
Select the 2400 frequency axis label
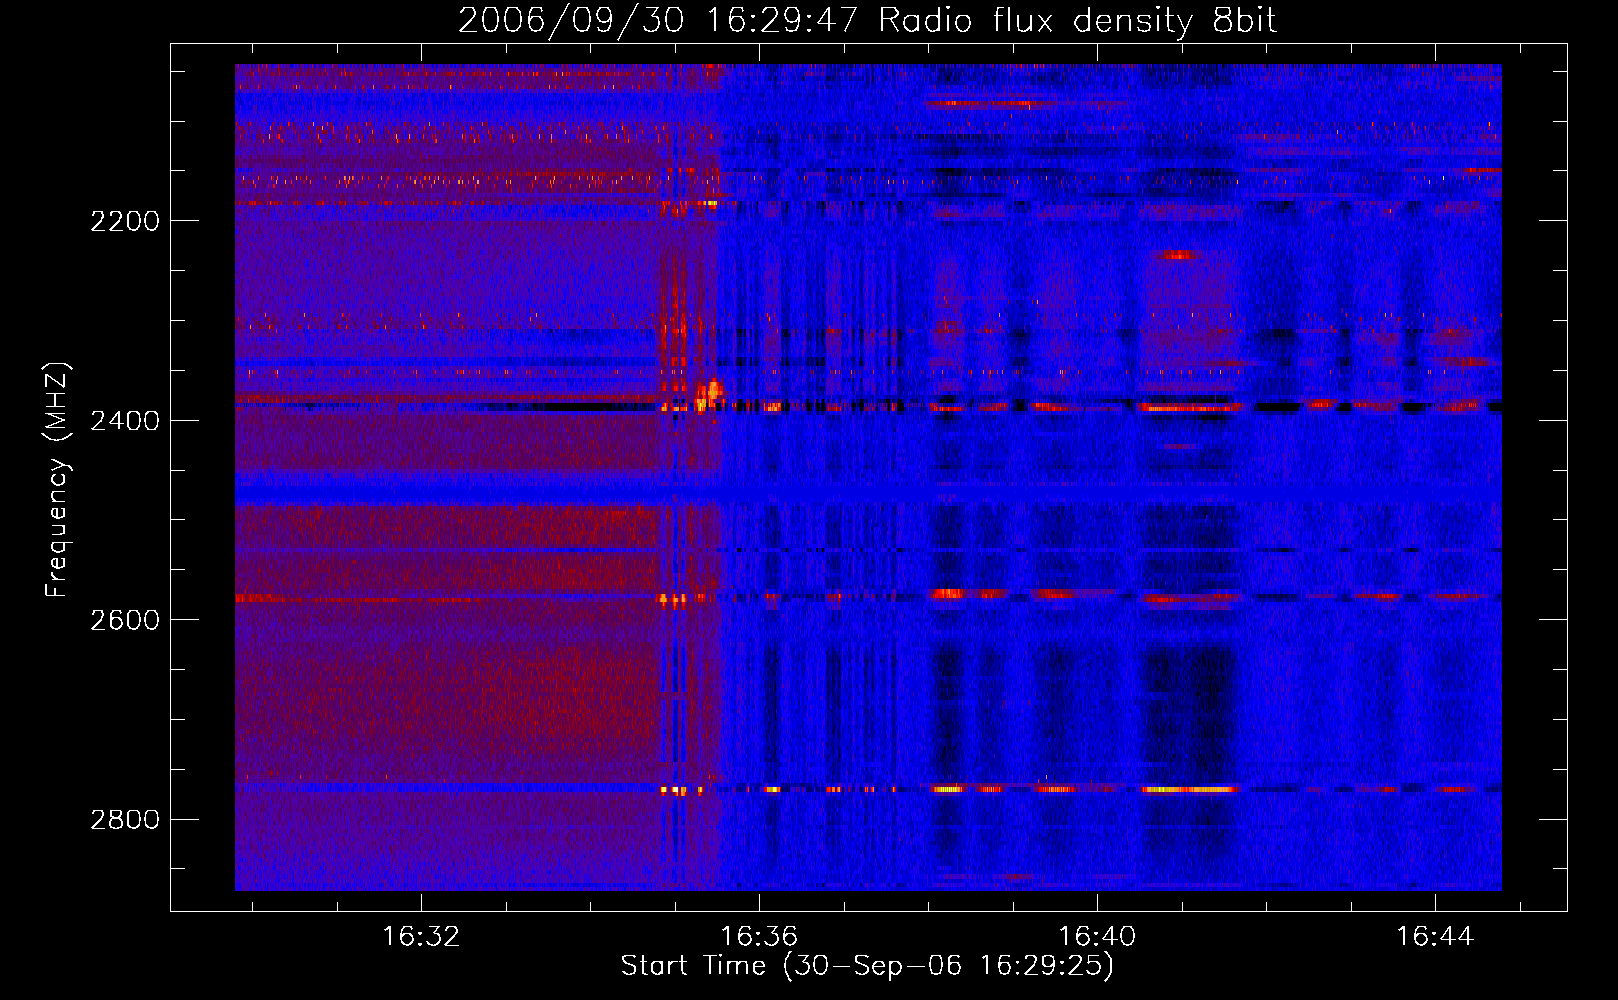coord(125,420)
